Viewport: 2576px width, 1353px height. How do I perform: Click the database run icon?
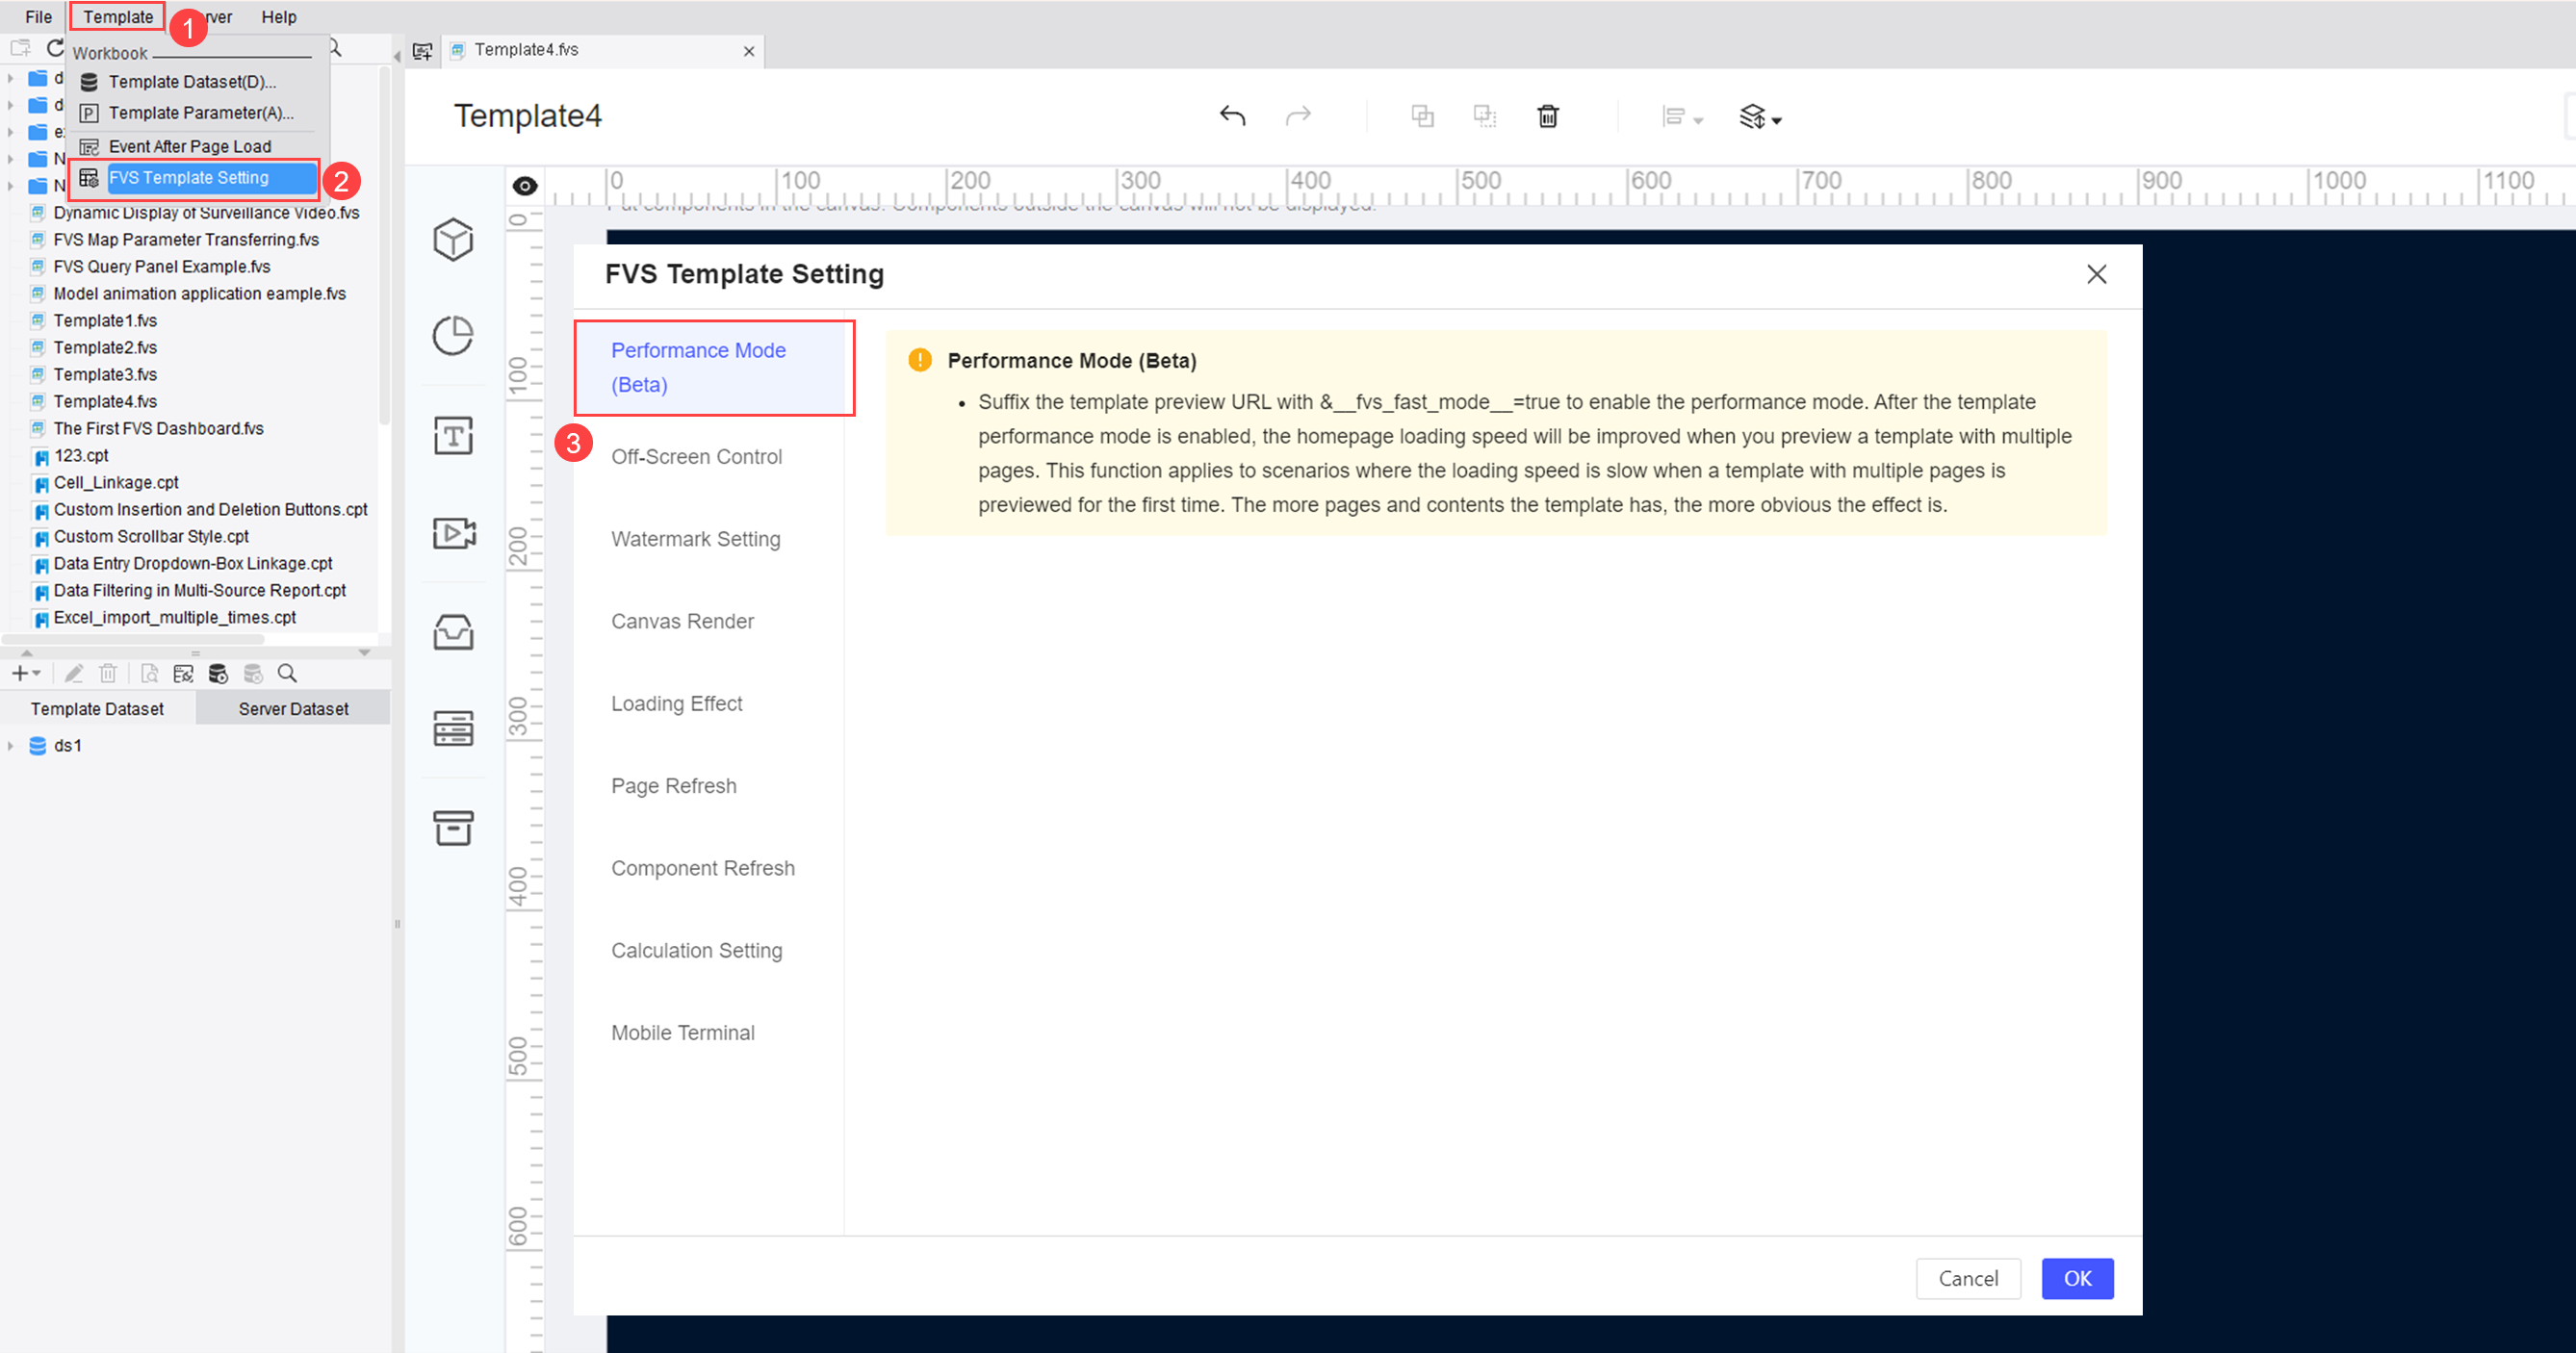point(218,674)
